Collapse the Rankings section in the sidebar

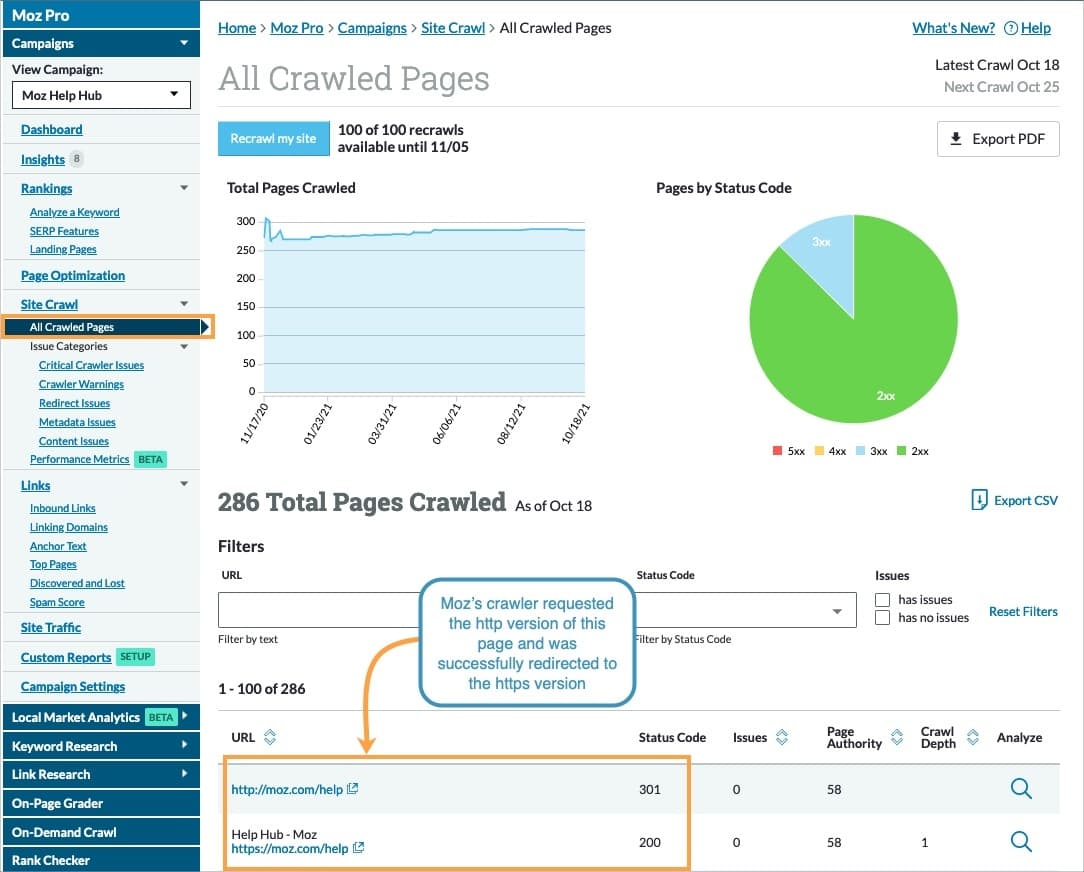(182, 188)
